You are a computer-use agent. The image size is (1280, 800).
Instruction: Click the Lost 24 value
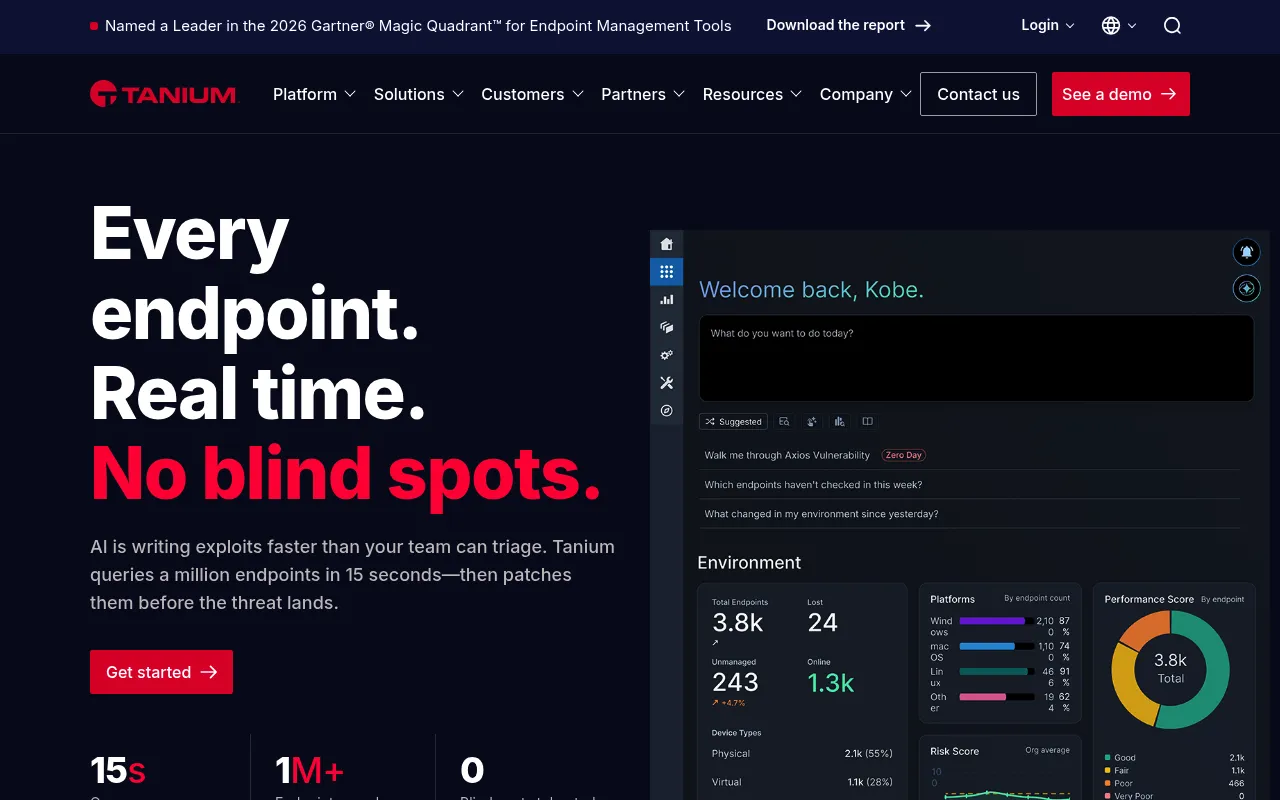822,623
